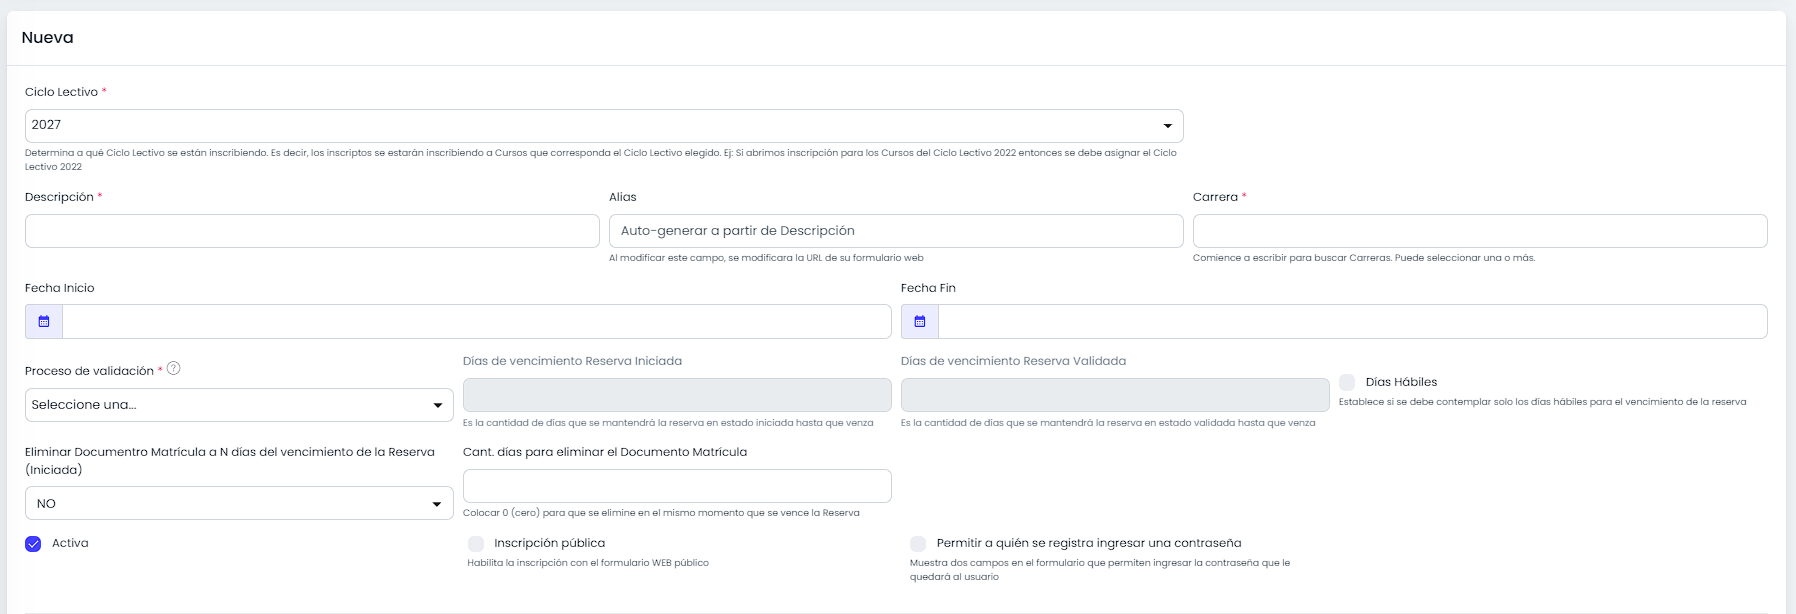Enable the Inscripción pública checkbox

point(476,544)
